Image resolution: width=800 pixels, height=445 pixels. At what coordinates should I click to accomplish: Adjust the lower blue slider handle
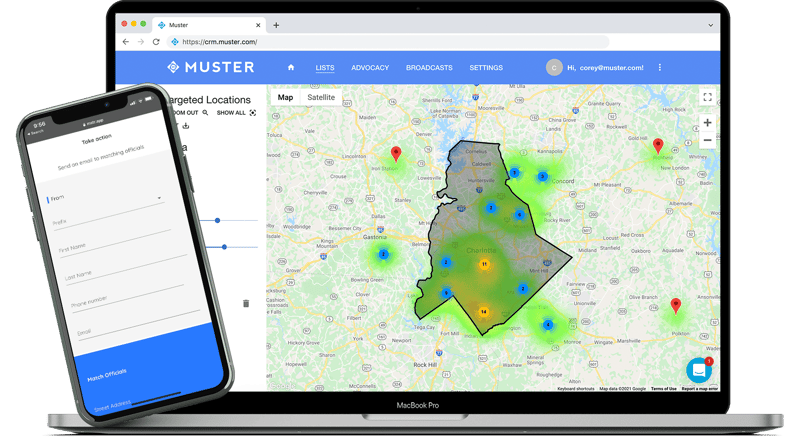pos(224,247)
